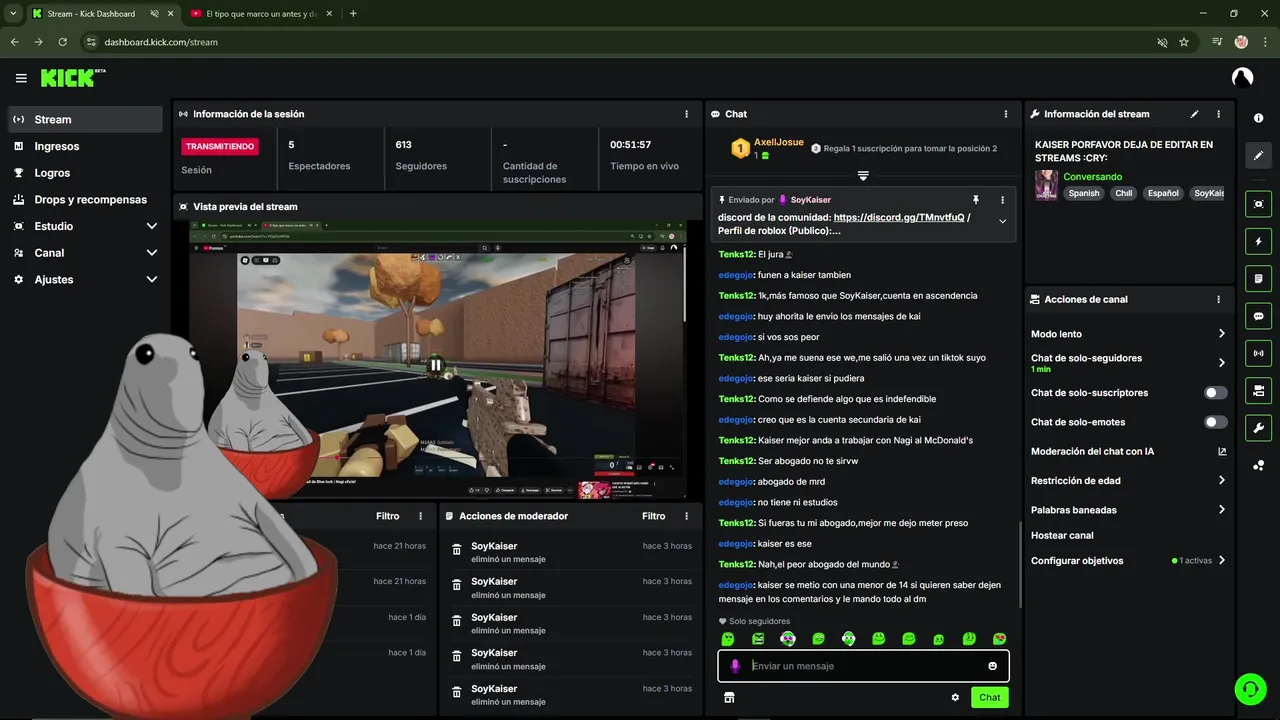Go to Drops y recompensas in sidebar

point(85,199)
